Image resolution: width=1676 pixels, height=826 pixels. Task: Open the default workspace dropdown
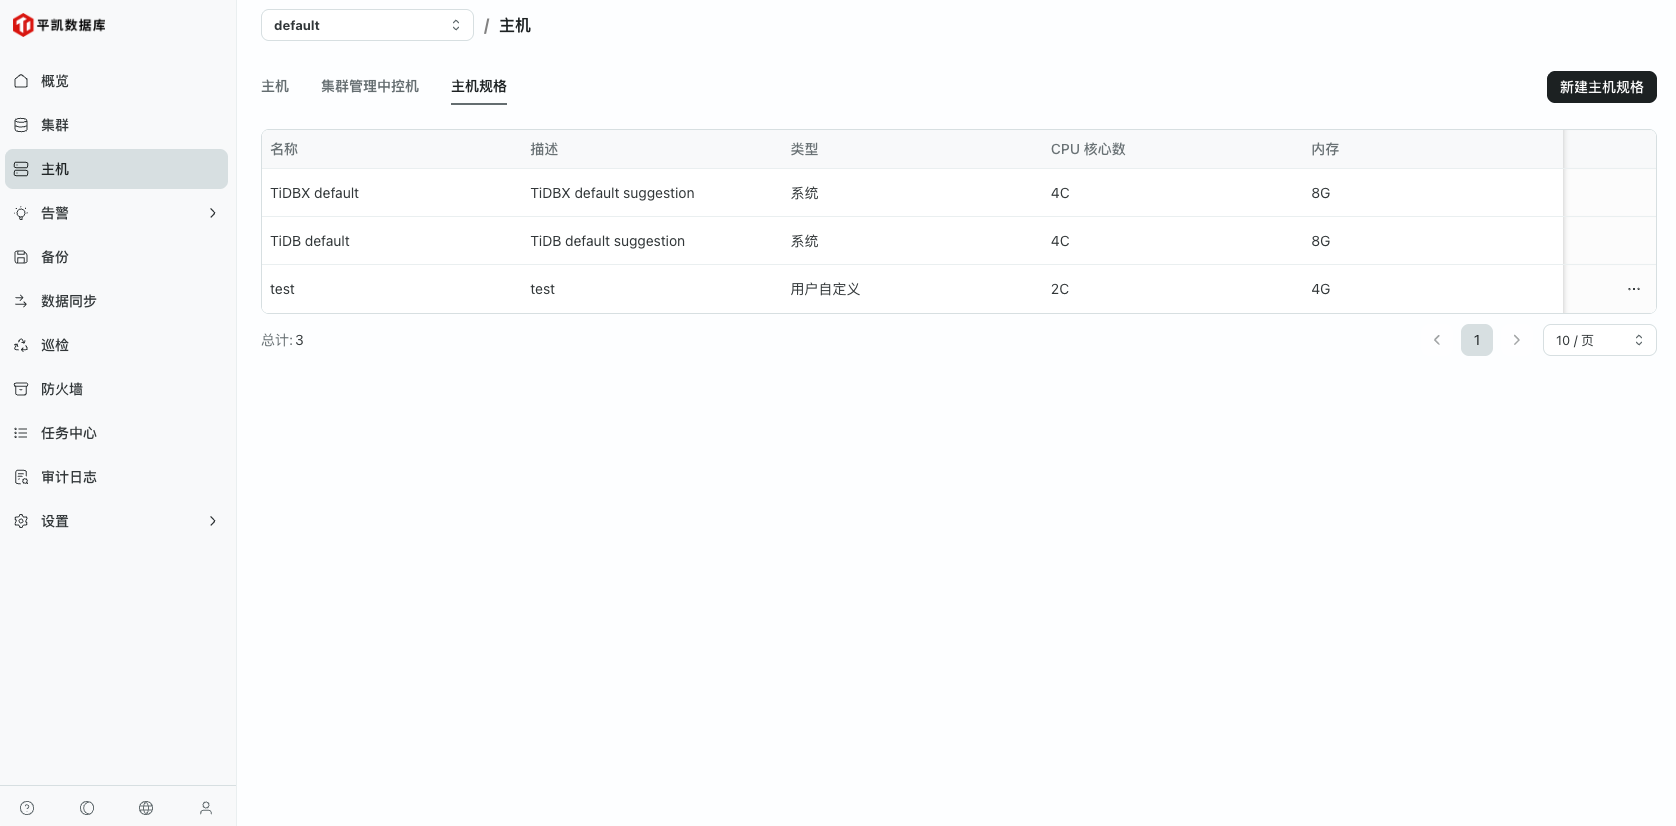367,25
